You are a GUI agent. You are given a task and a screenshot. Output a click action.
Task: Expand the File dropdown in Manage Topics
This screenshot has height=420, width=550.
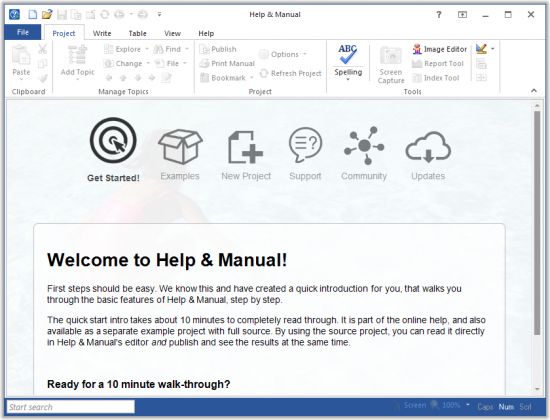185,64
